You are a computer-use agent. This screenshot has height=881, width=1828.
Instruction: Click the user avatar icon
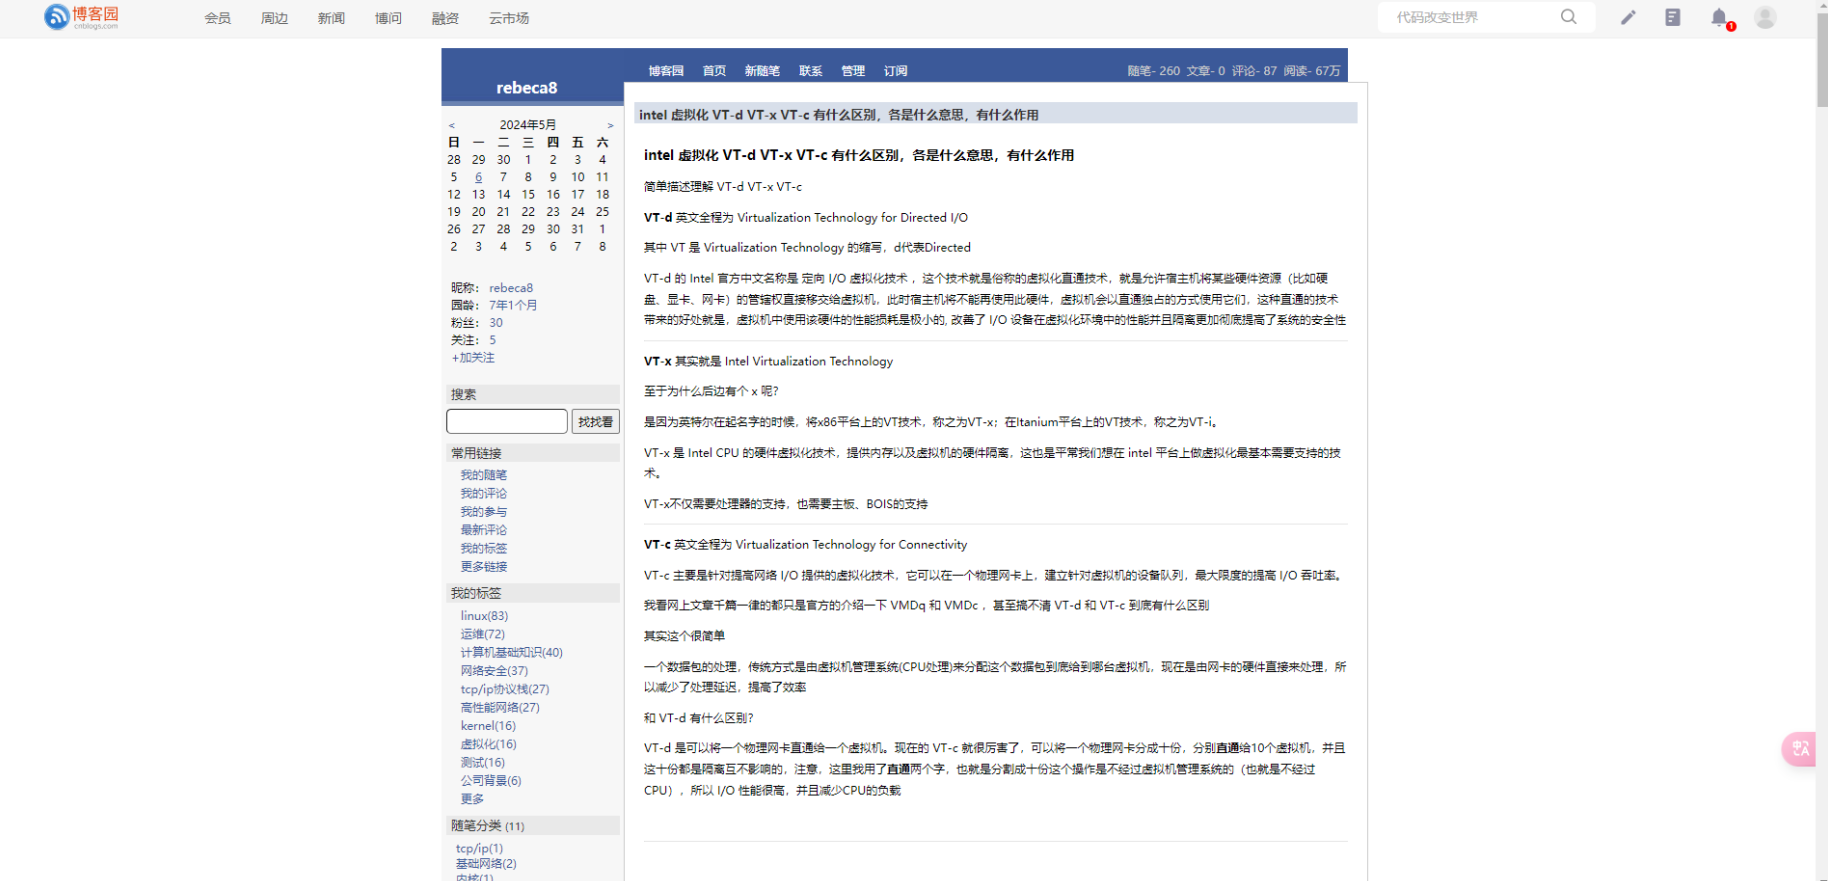tap(1765, 17)
